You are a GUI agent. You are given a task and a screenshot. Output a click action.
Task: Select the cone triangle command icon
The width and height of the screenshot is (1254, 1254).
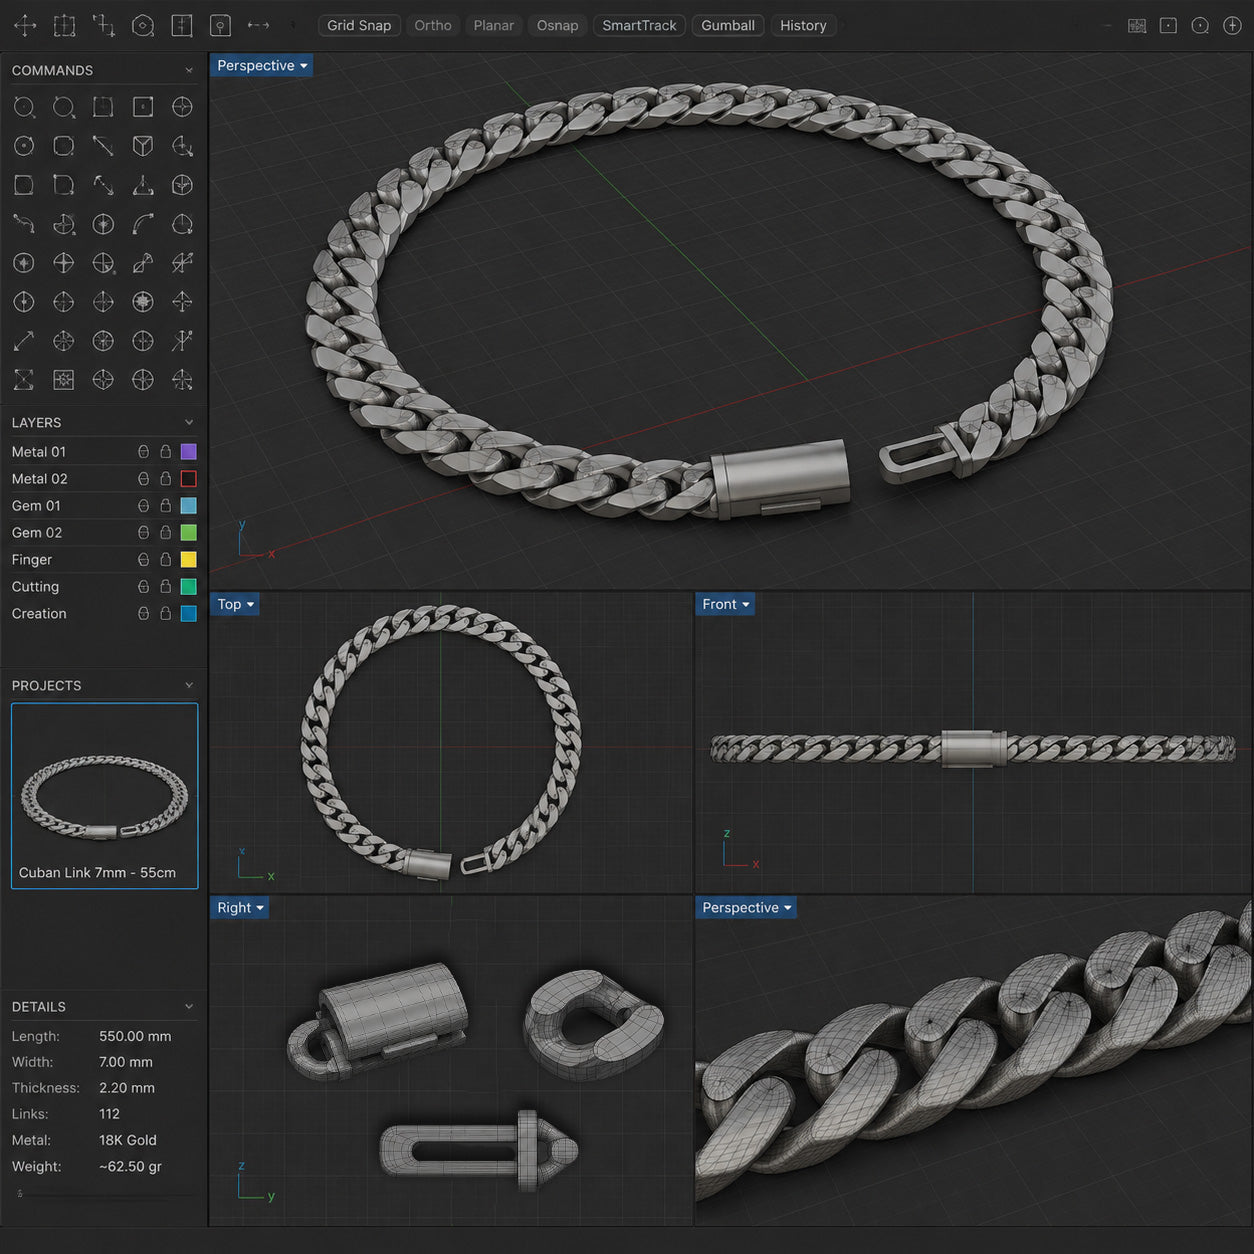coord(143,185)
